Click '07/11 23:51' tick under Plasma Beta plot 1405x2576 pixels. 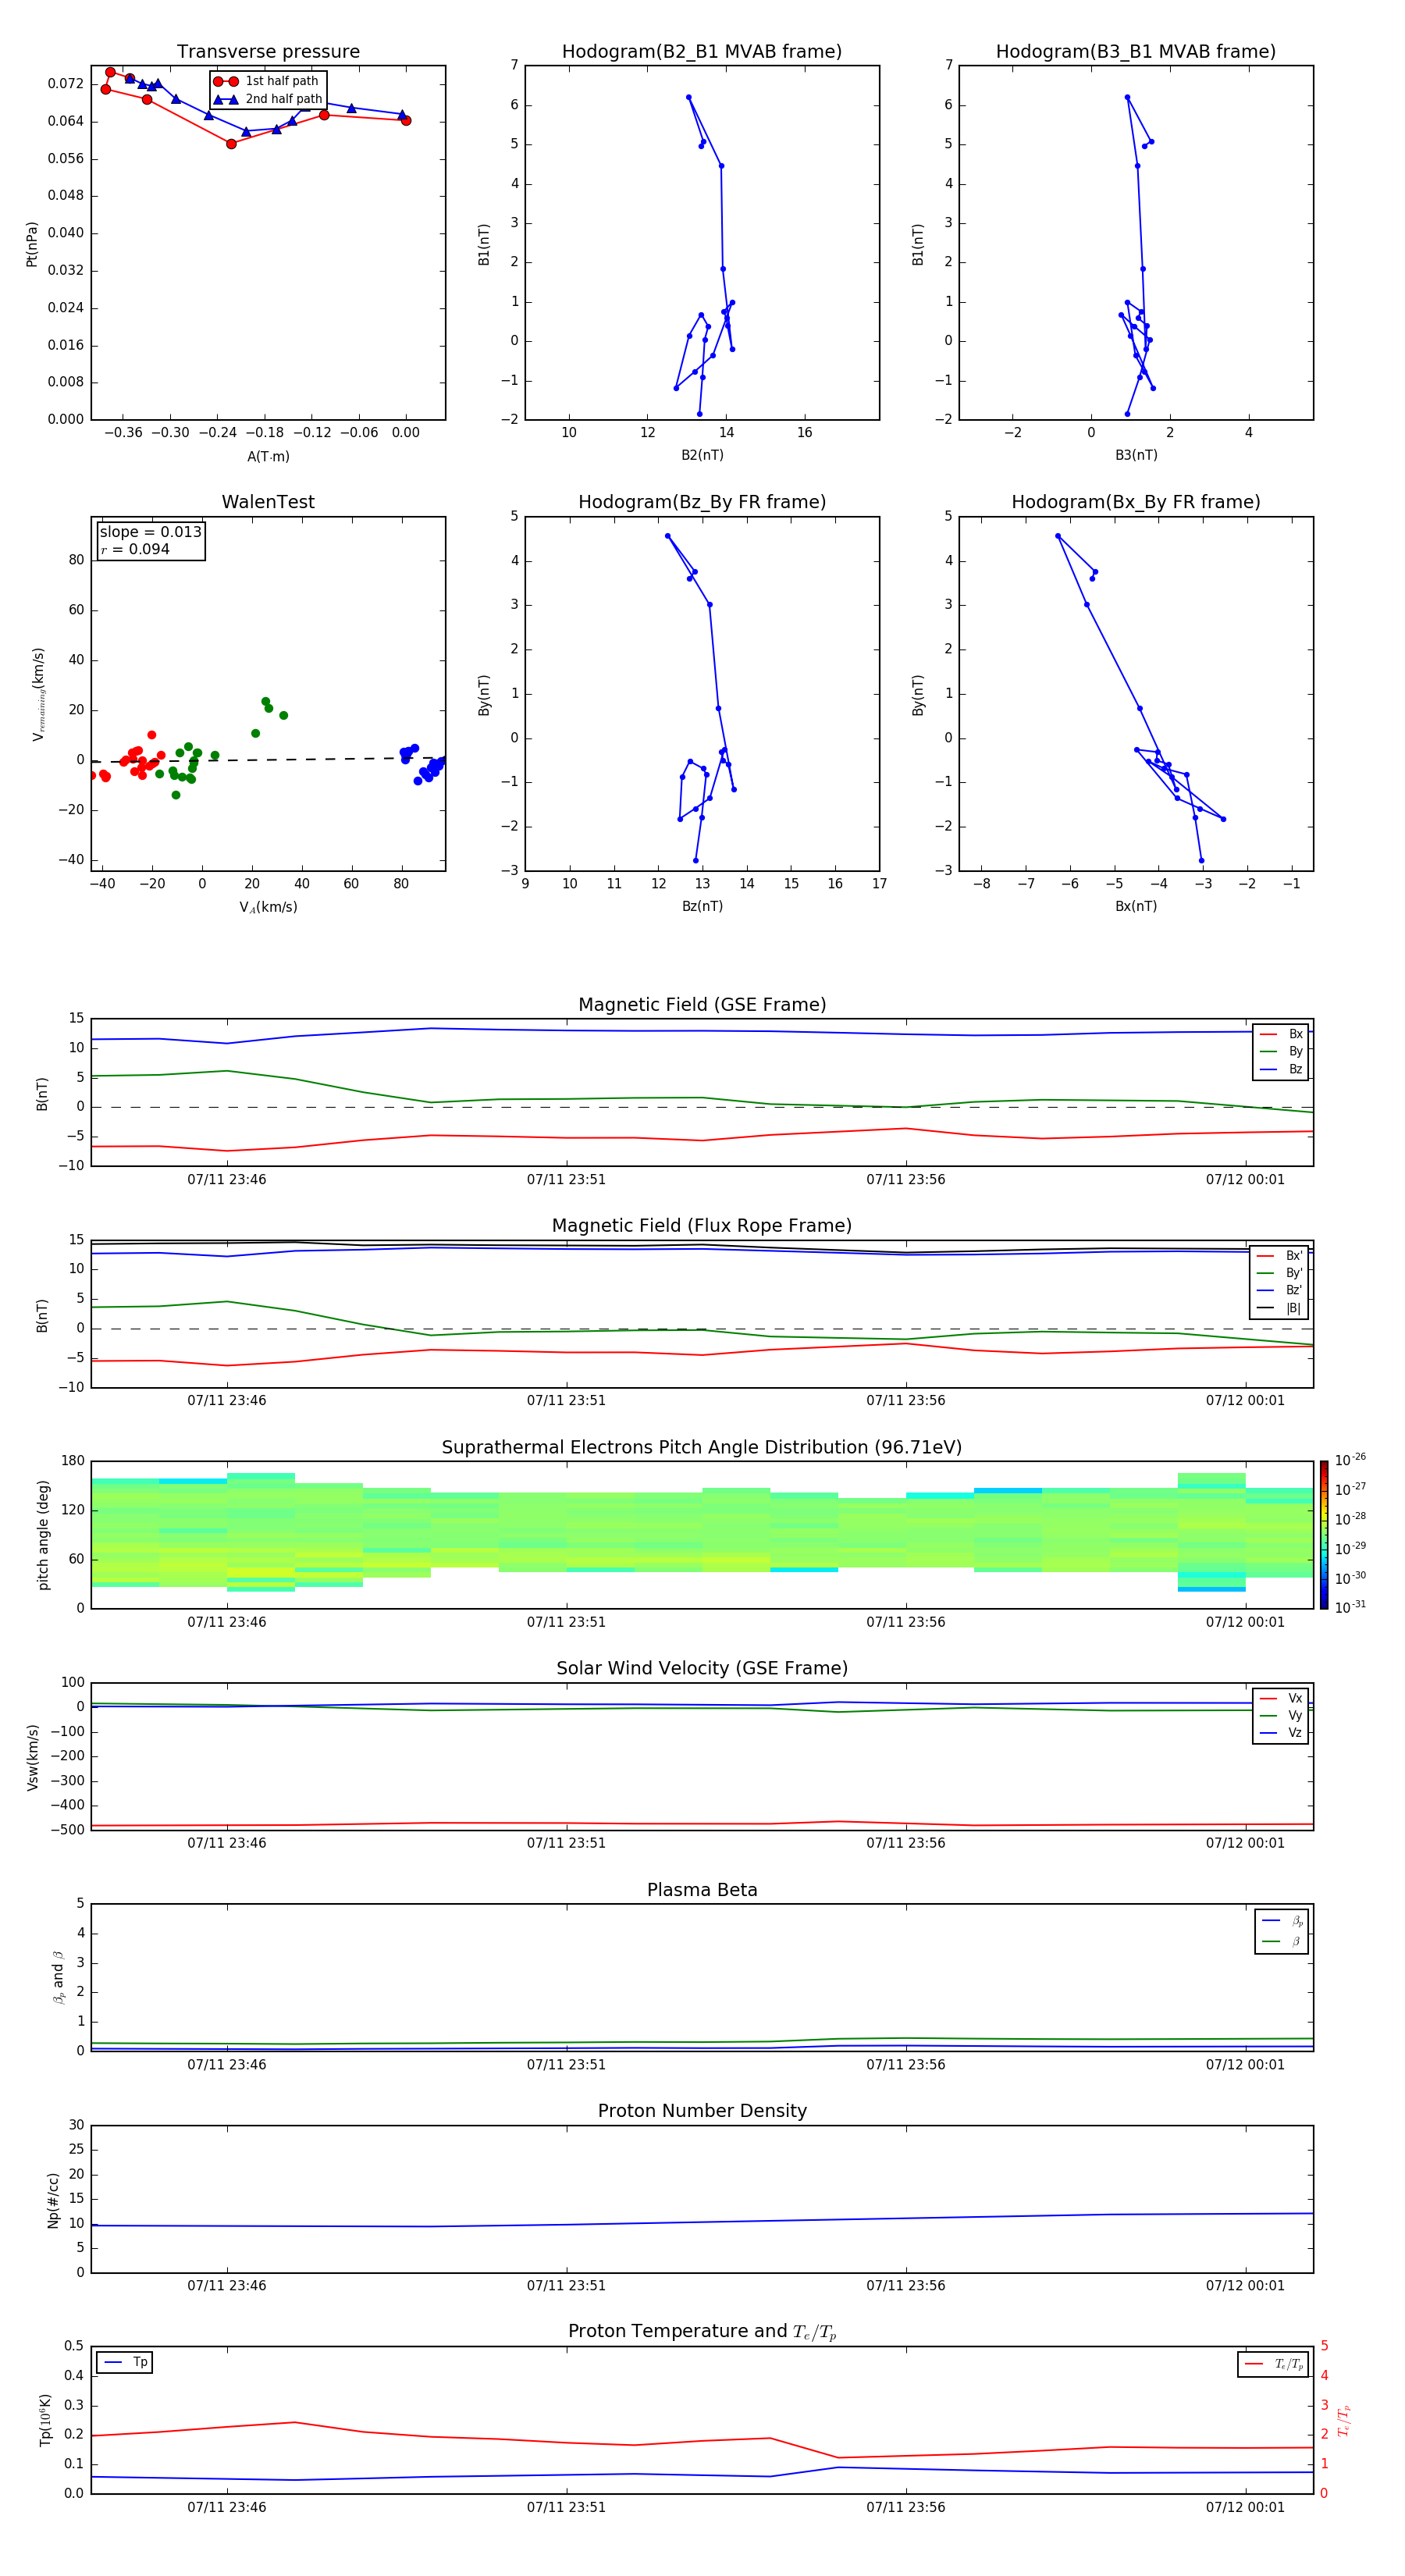[566, 2065]
